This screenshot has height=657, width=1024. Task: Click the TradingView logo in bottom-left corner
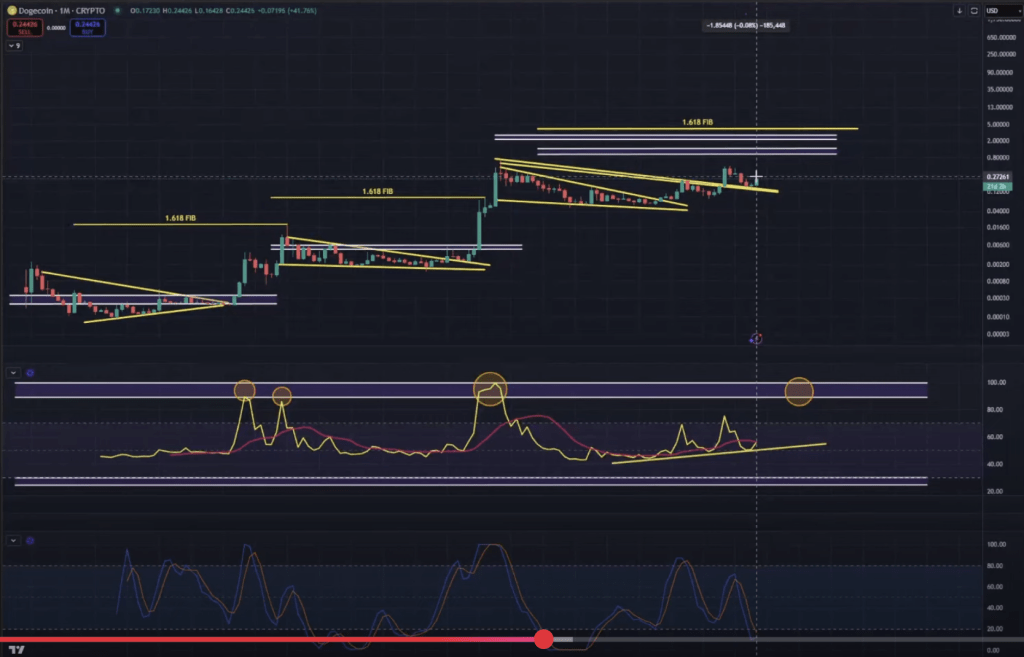16,648
